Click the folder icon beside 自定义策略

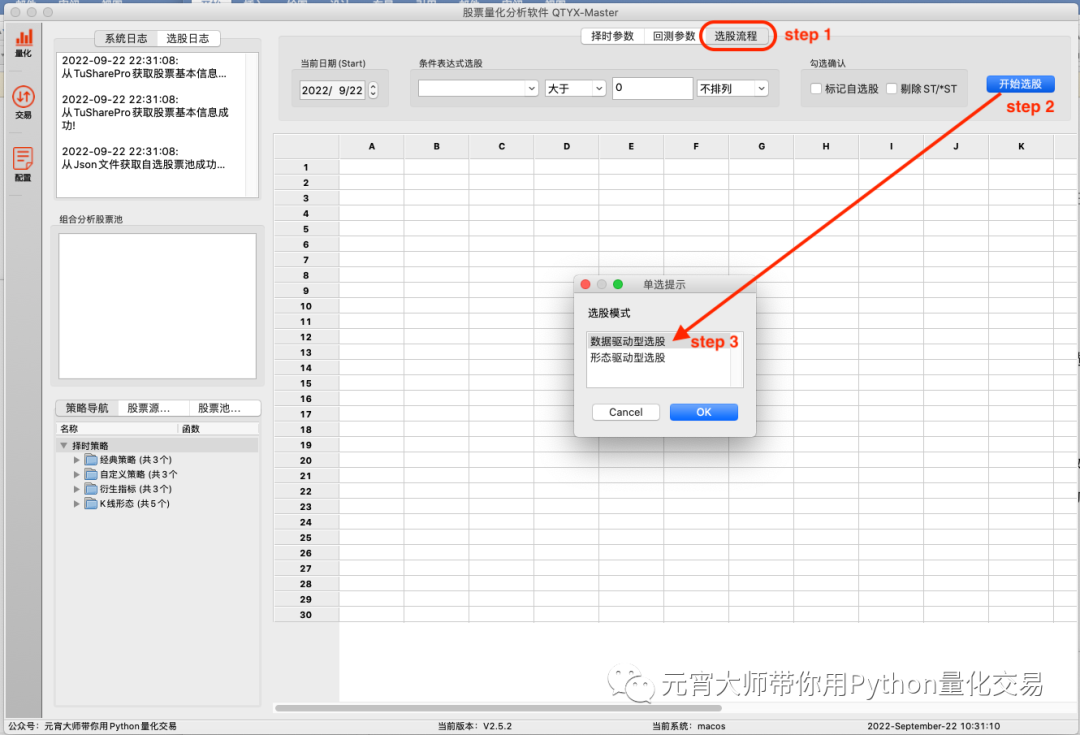[90, 474]
